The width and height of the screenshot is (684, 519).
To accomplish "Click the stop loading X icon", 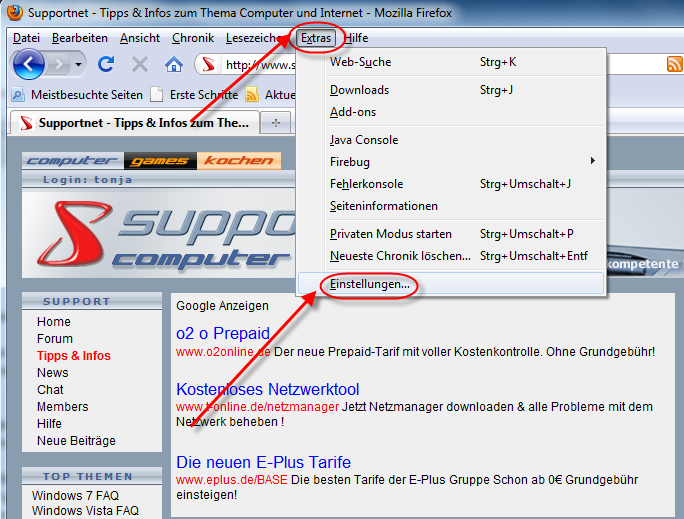I will pyautogui.click(x=140, y=65).
